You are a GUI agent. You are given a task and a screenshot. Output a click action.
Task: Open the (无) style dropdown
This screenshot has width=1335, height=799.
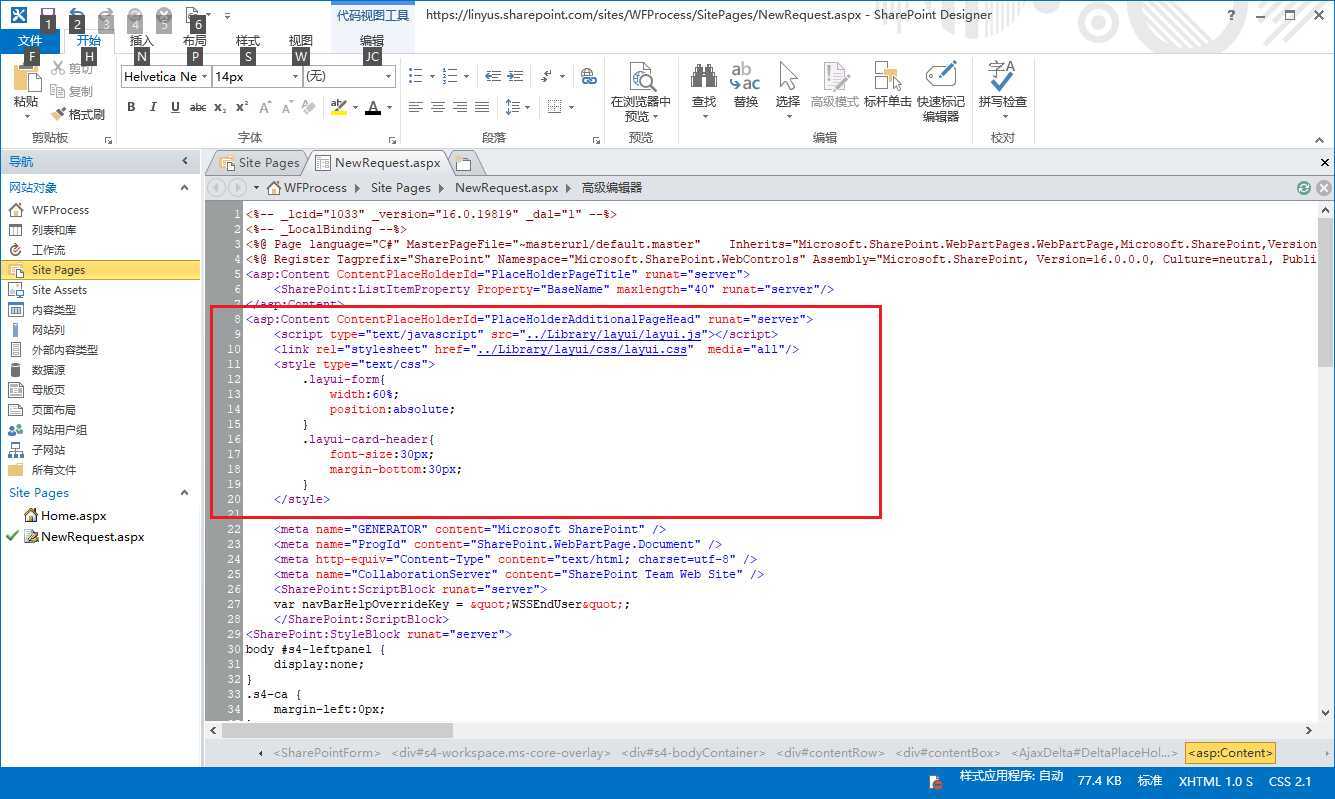click(x=389, y=77)
